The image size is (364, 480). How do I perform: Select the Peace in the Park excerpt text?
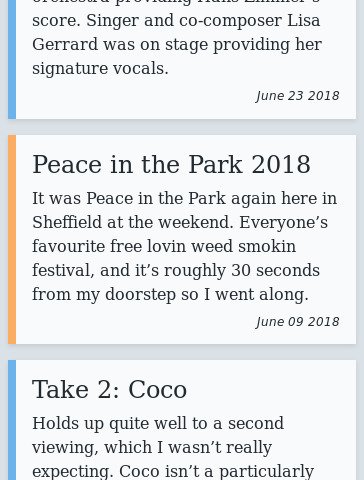184,246
